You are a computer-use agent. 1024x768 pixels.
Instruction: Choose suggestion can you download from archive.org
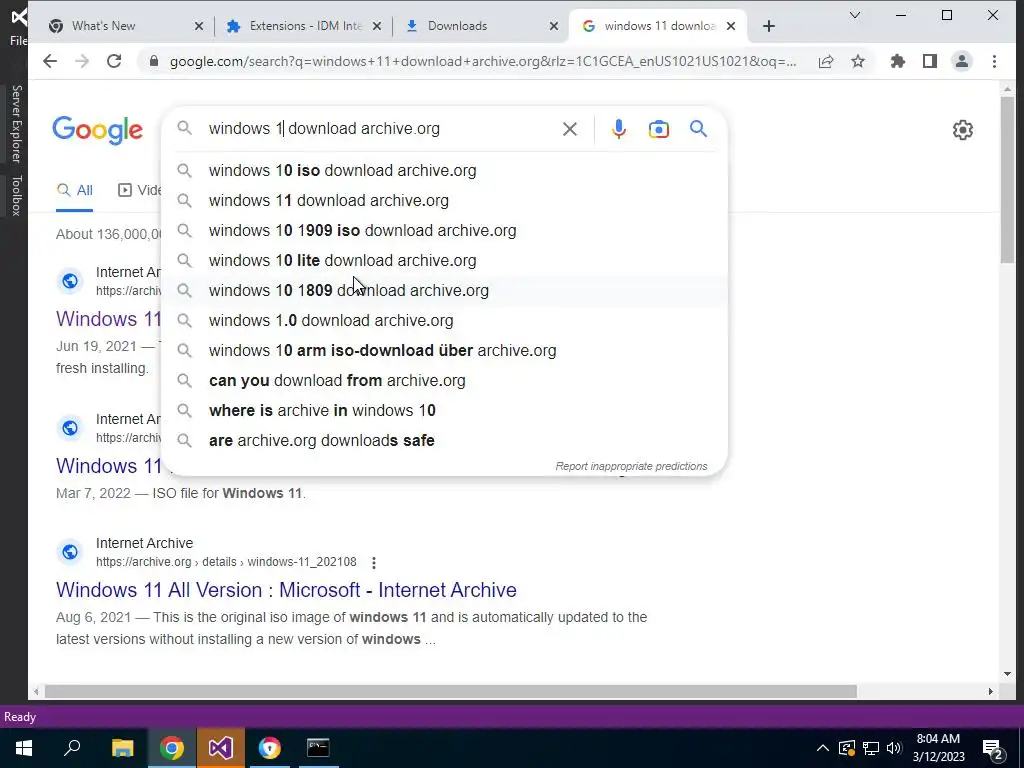pos(444,381)
